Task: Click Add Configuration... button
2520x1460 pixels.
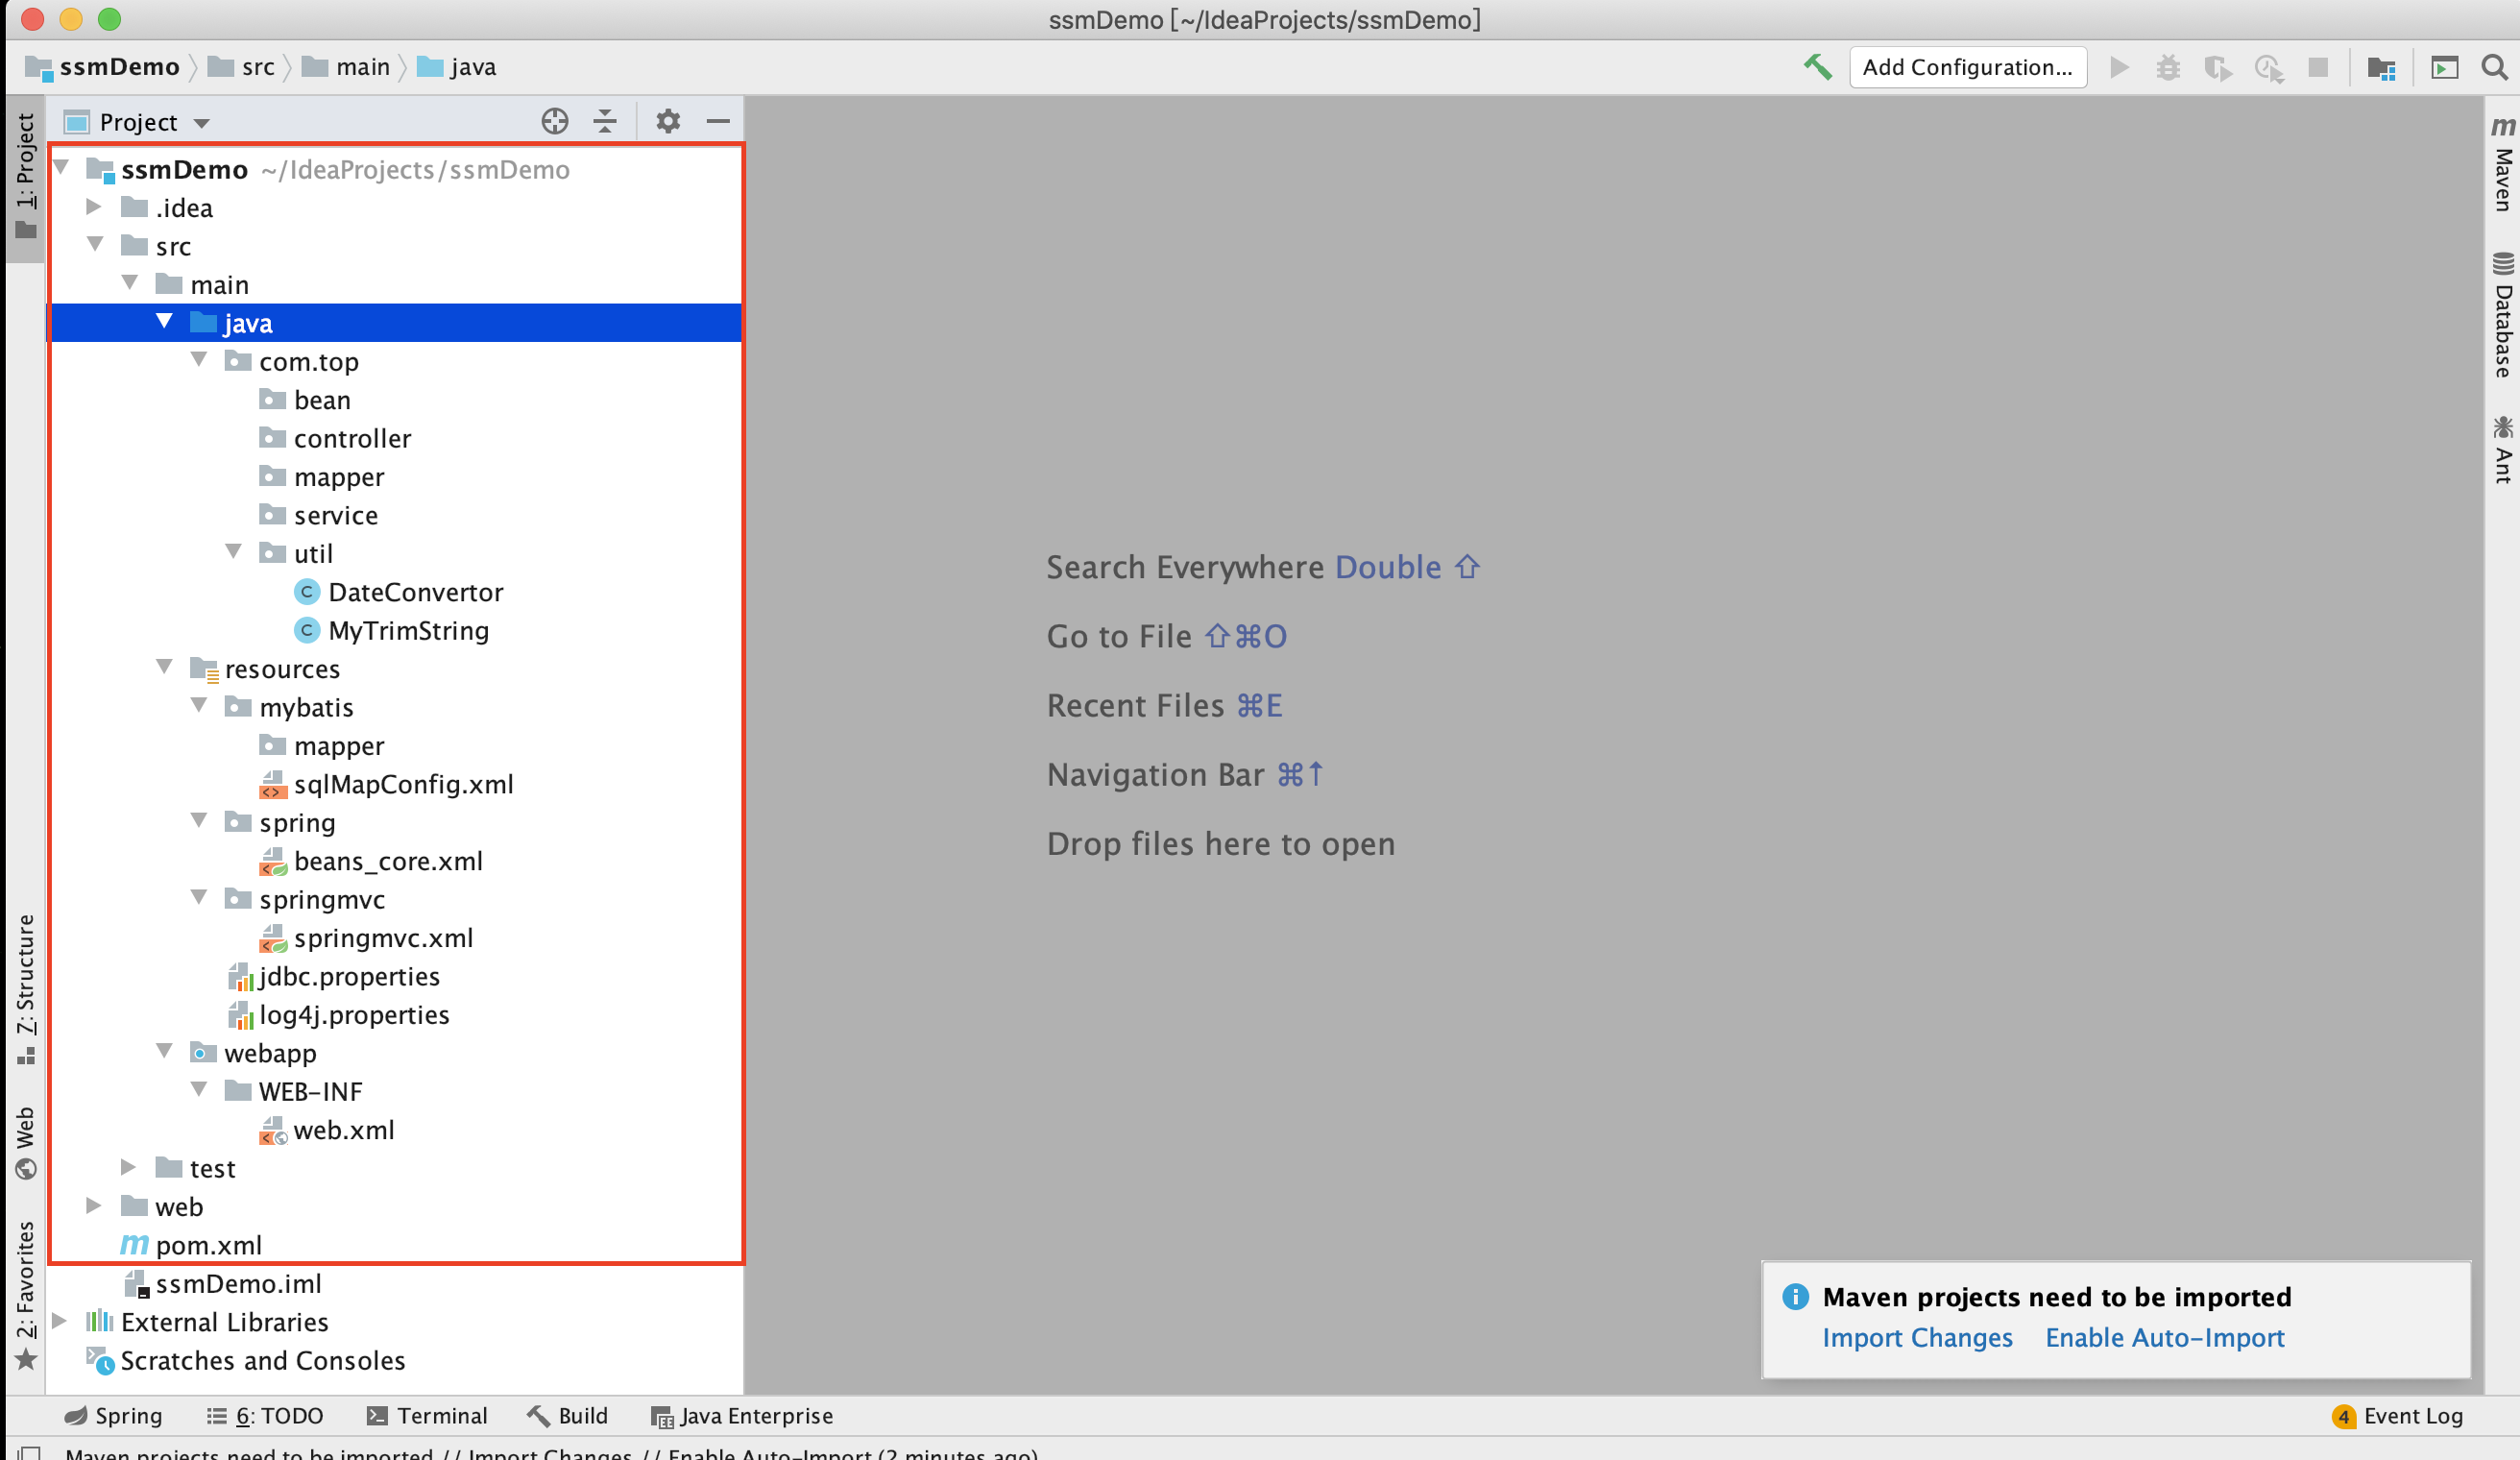Action: pyautogui.click(x=1966, y=67)
